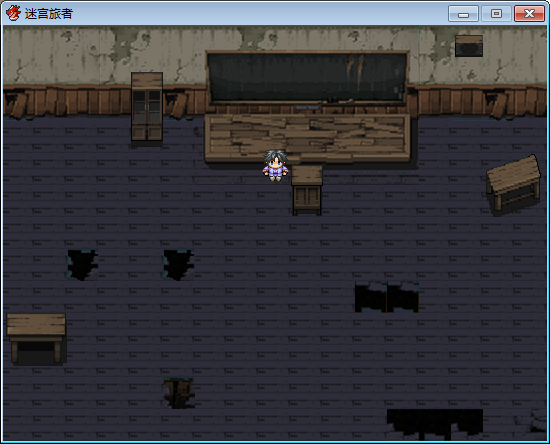Click the 迷宫旅者 window title text
Image resolution: width=550 pixels, height=444 pixels.
(49, 14)
